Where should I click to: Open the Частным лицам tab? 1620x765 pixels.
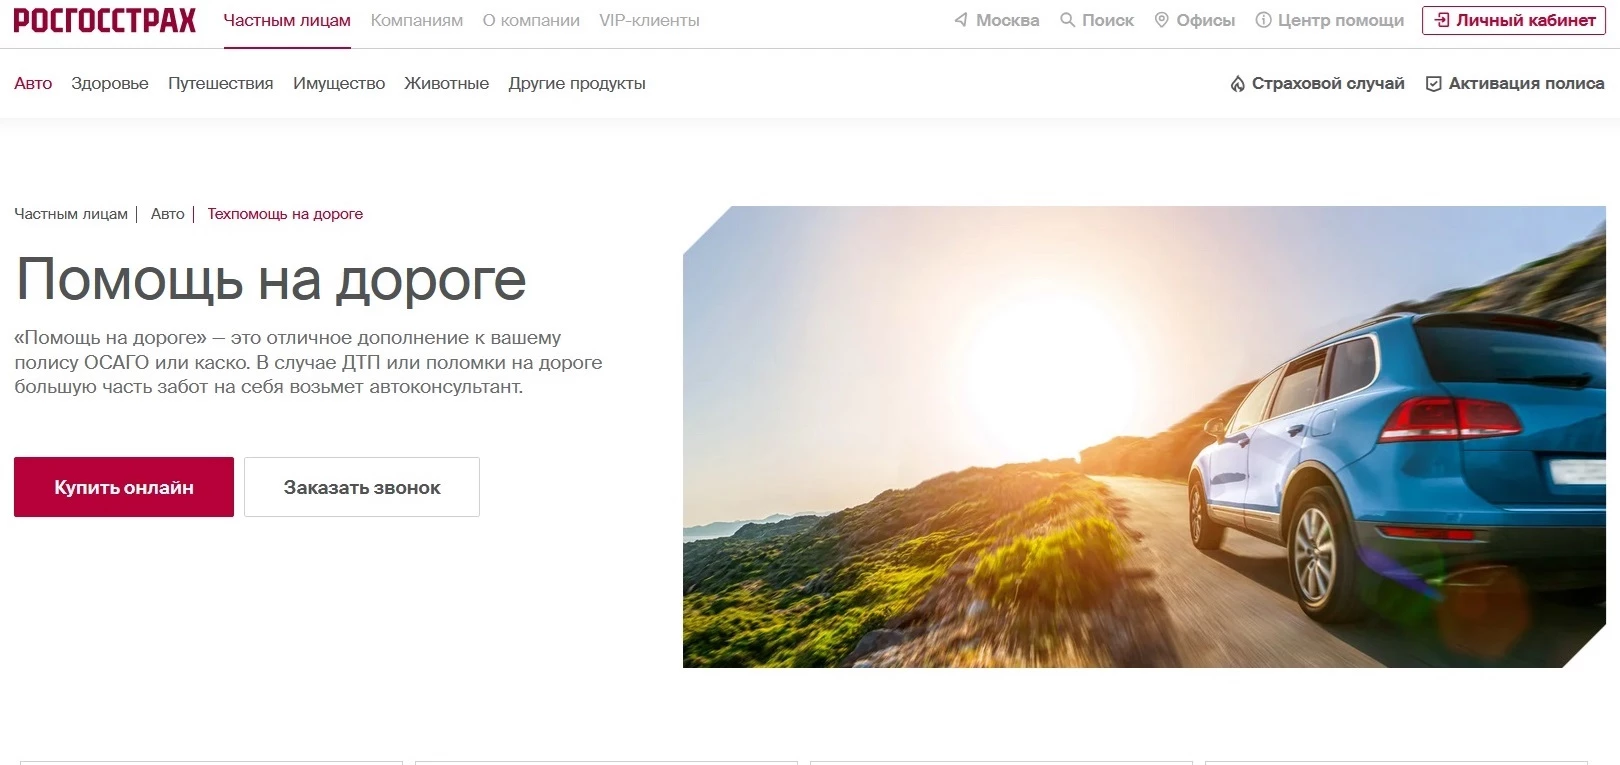[x=287, y=20]
